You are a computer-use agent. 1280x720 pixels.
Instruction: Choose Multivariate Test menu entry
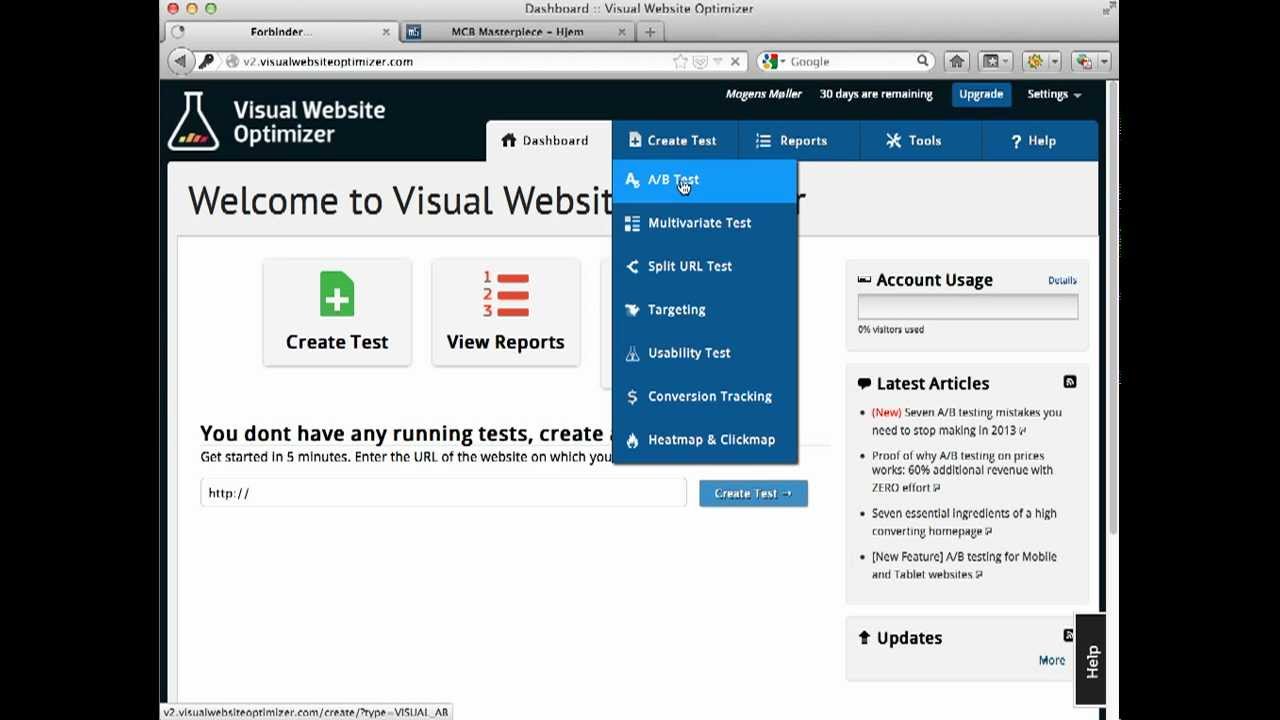pos(705,223)
